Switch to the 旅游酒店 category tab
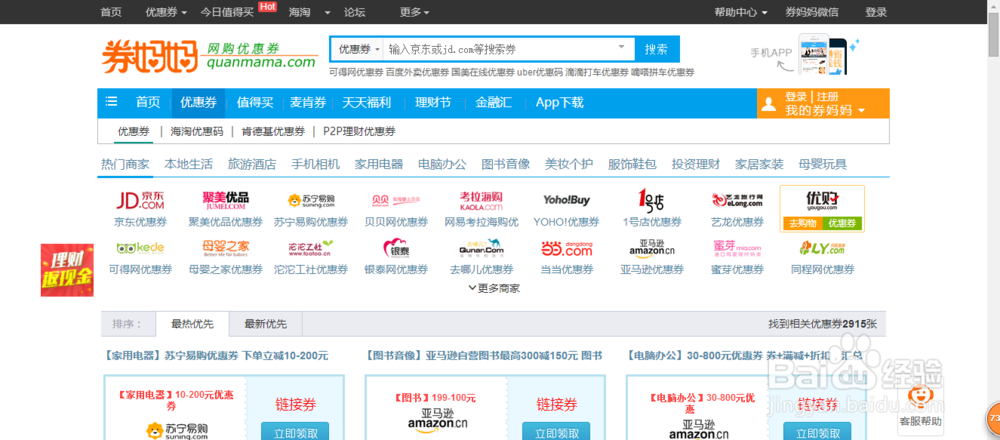Viewport: 1000px width, 440px height. [252, 165]
